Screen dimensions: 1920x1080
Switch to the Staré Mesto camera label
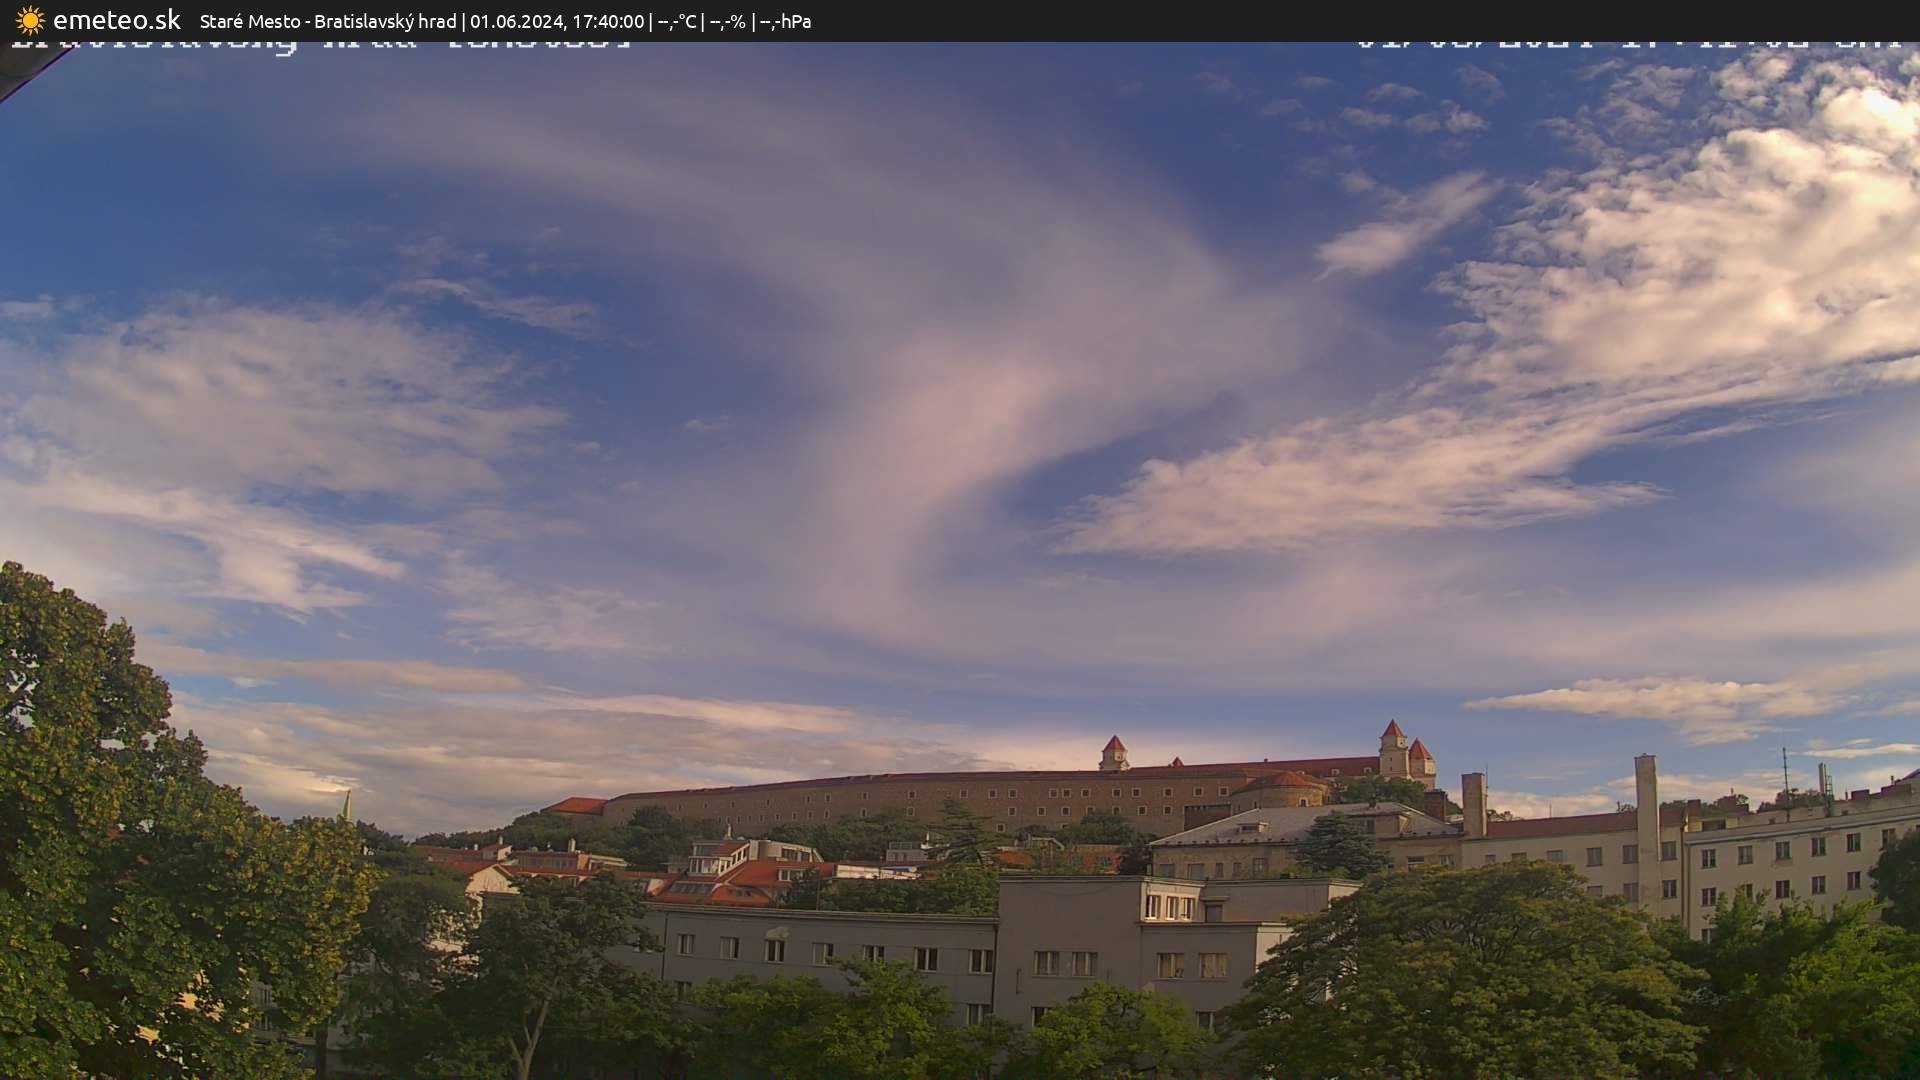coord(251,20)
